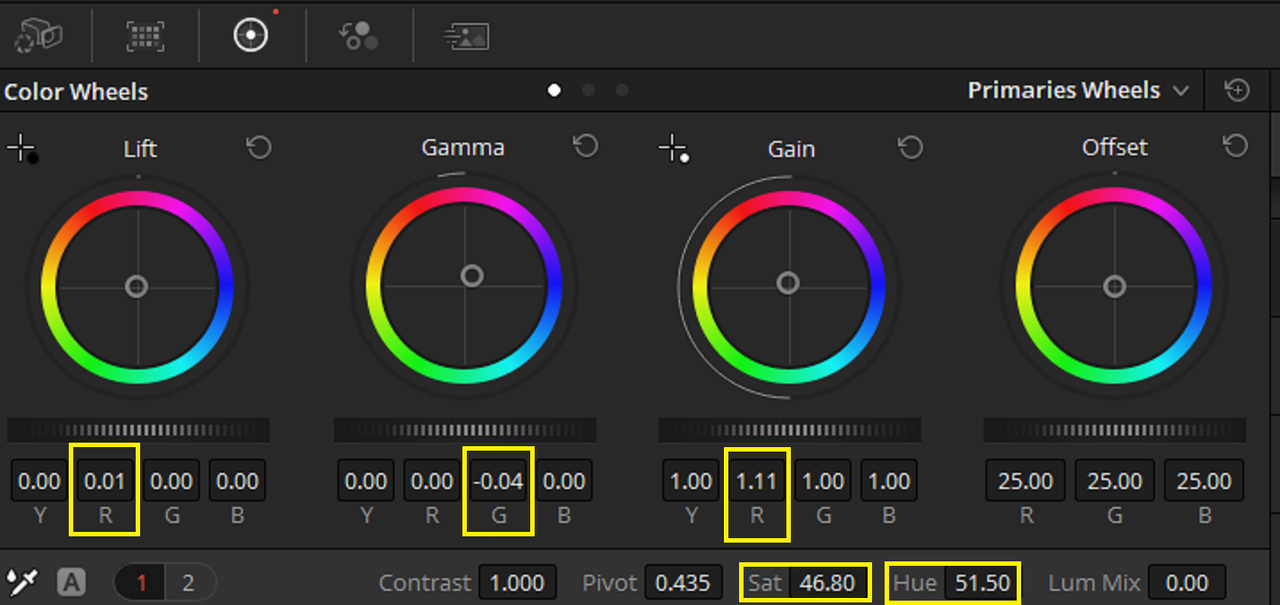Click the Hue value field

pos(980,582)
